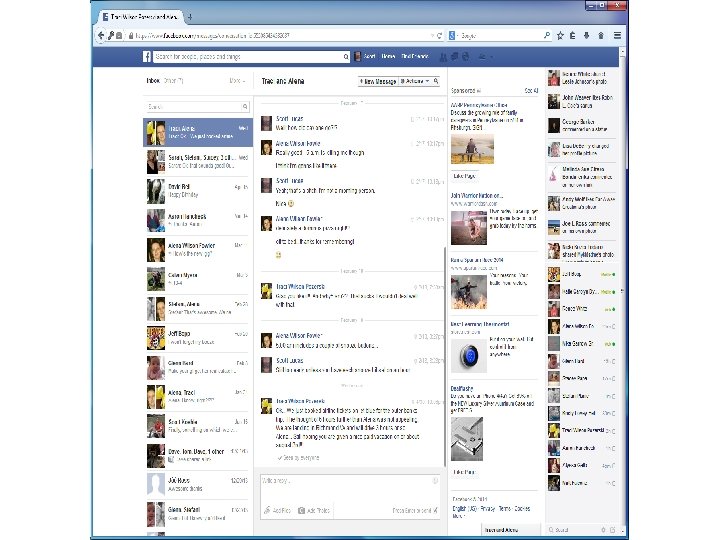Toggle Press Enter to send checkbox
720x540 pixels.
coord(435,510)
